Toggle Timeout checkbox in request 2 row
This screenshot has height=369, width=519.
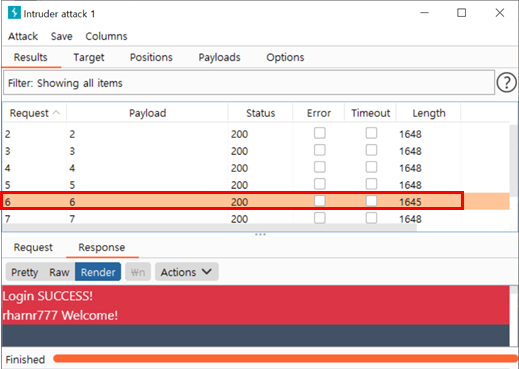click(371, 133)
